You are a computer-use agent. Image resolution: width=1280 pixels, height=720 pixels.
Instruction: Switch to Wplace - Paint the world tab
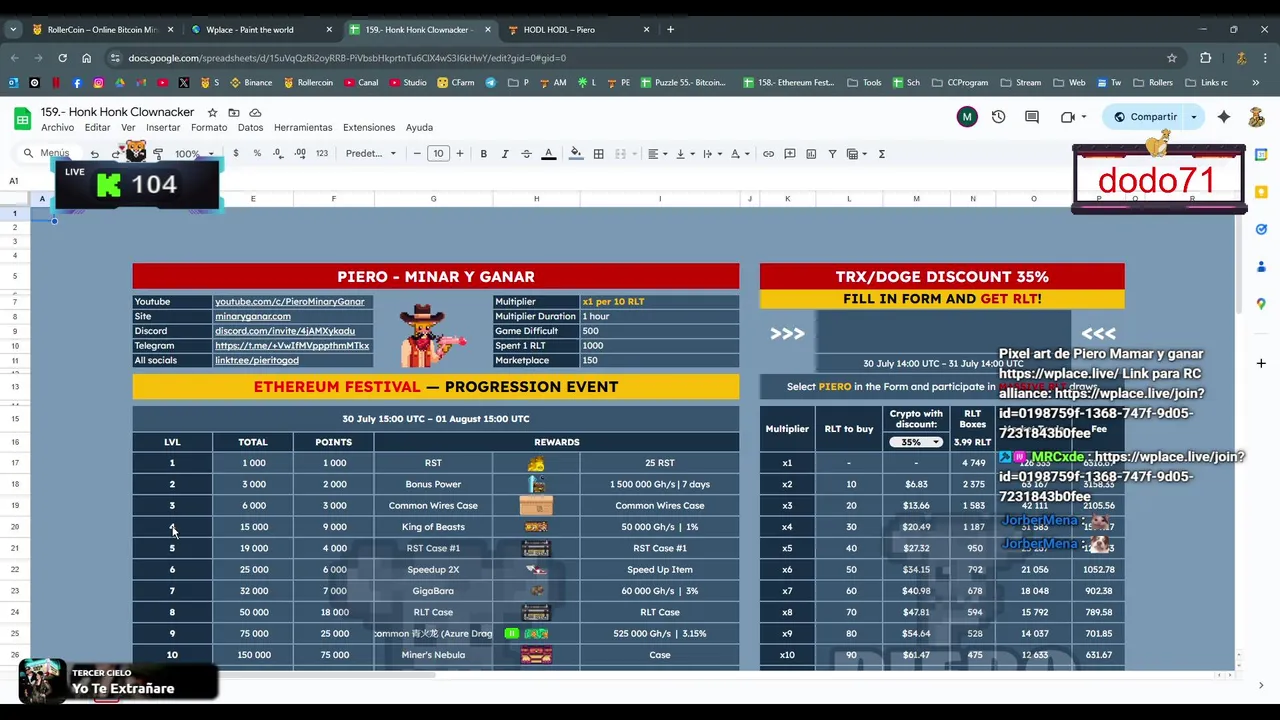click(262, 30)
